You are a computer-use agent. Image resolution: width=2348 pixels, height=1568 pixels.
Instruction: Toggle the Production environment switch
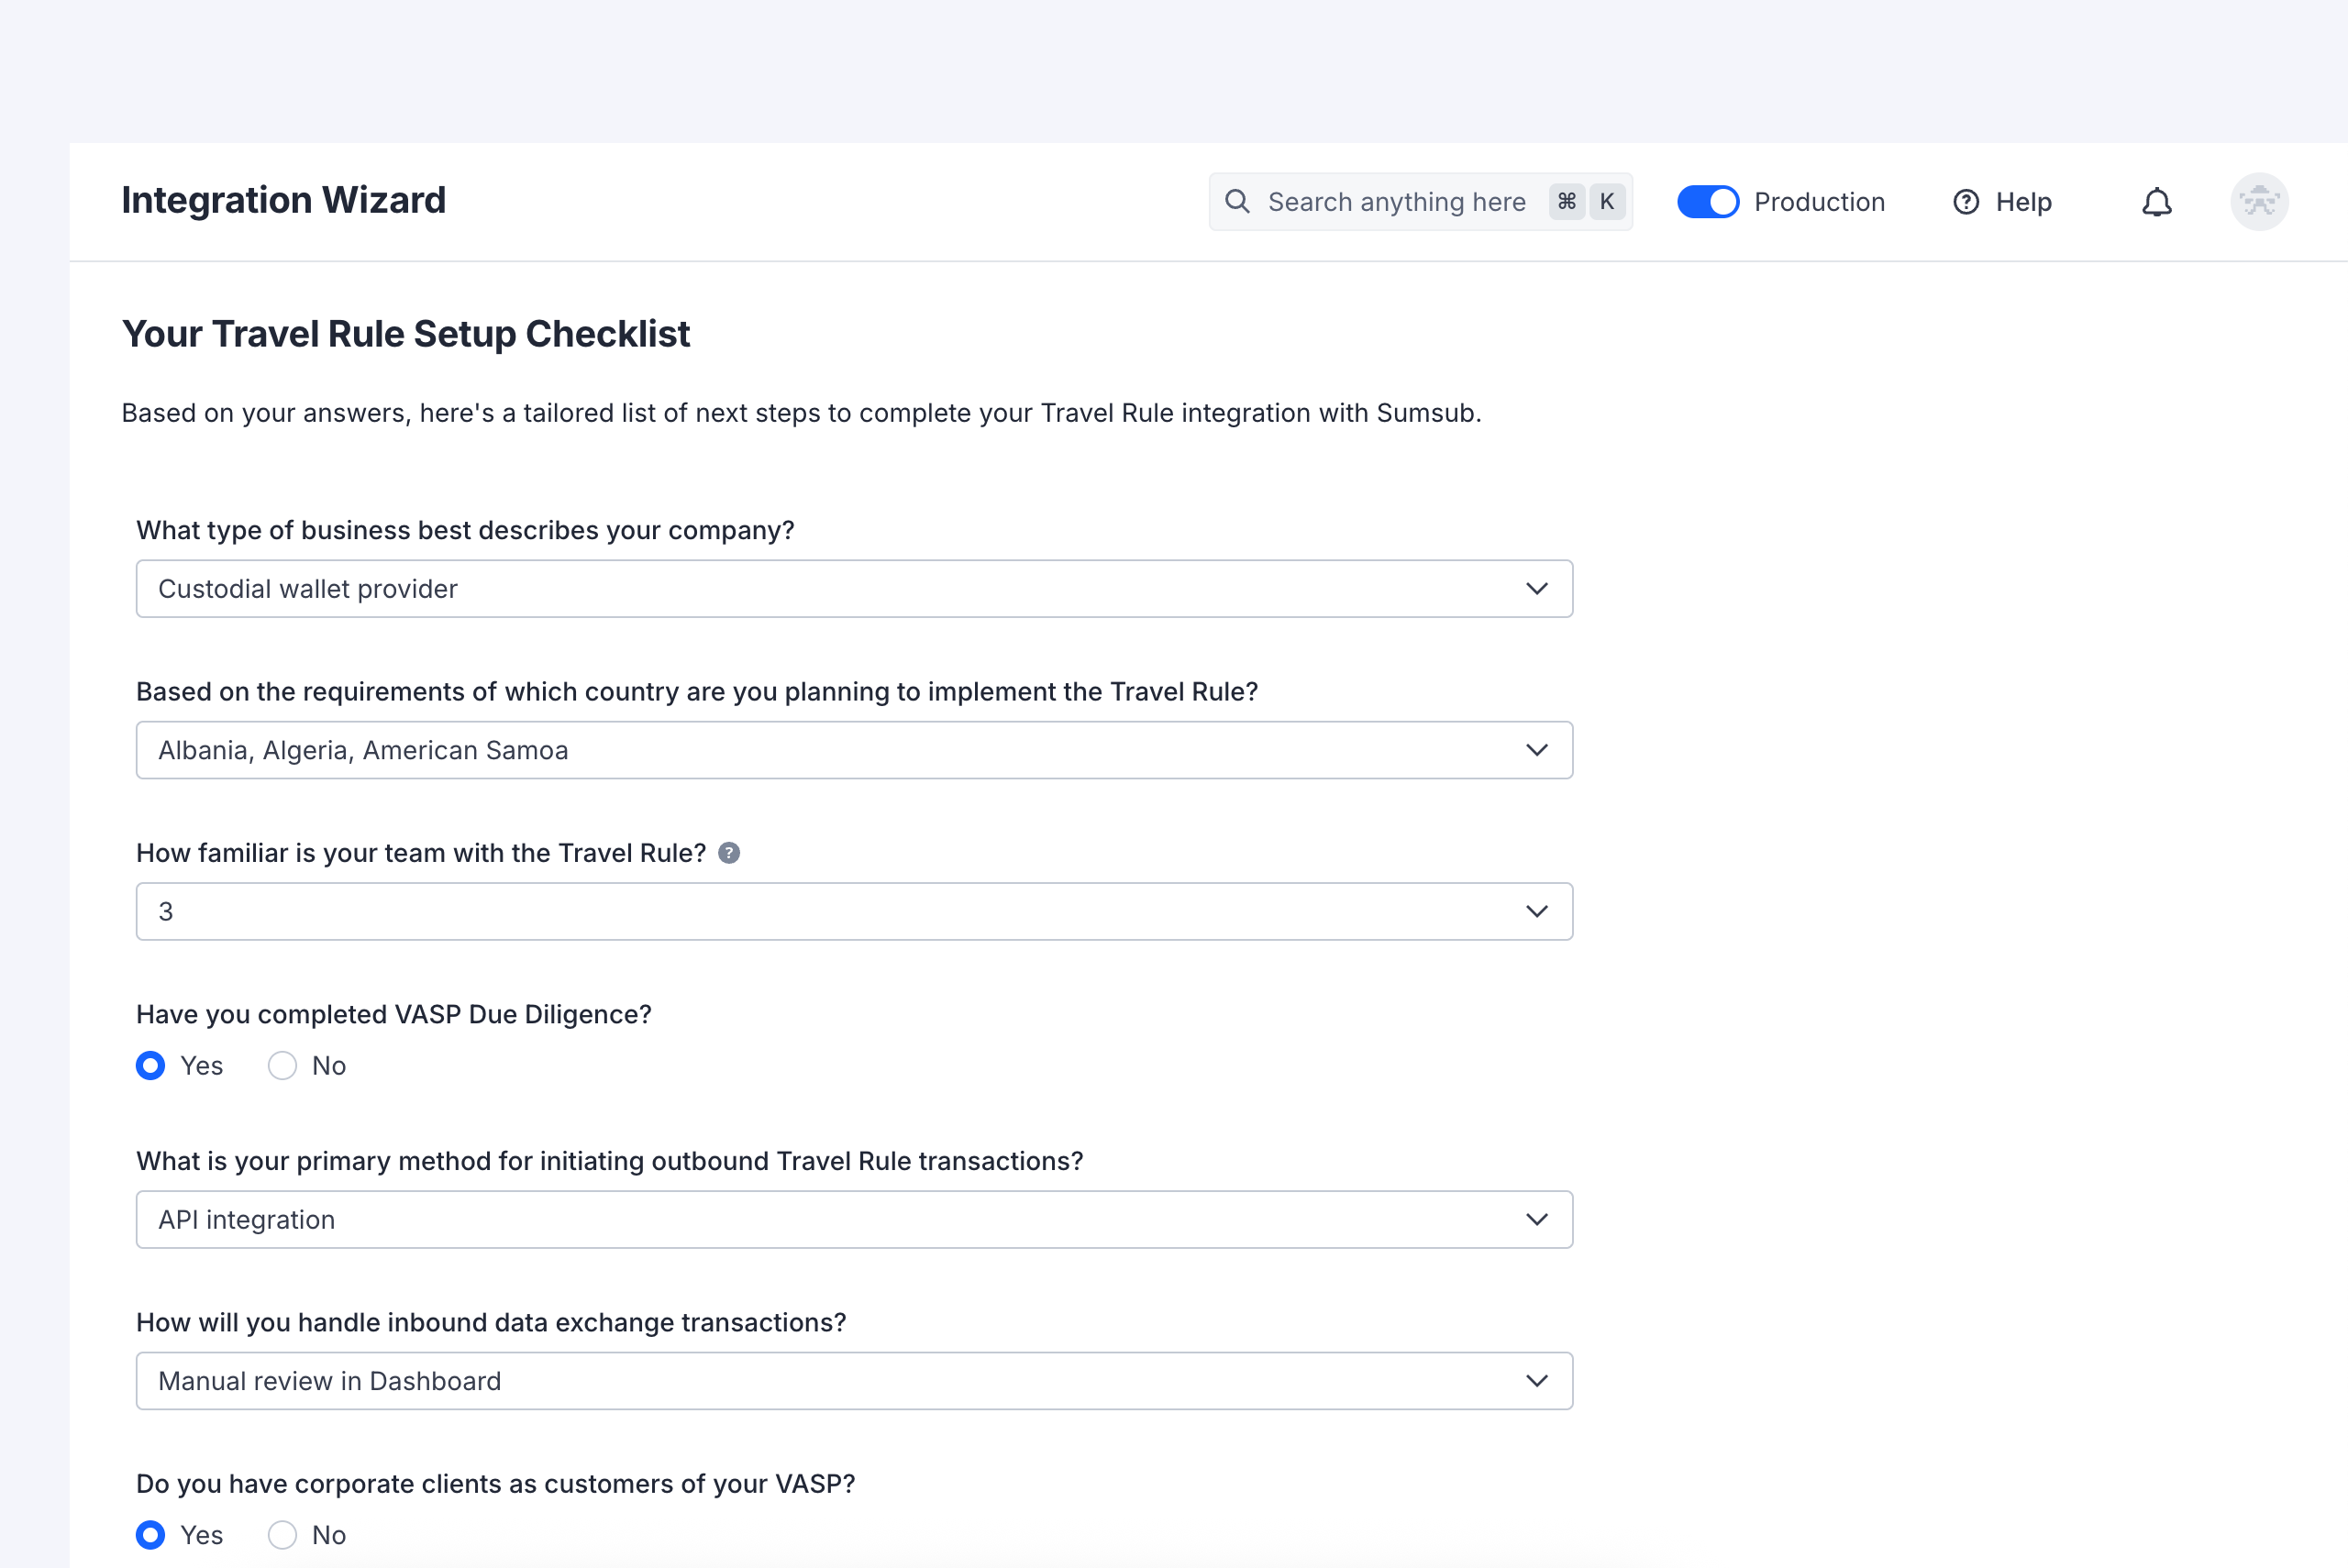click(1708, 202)
